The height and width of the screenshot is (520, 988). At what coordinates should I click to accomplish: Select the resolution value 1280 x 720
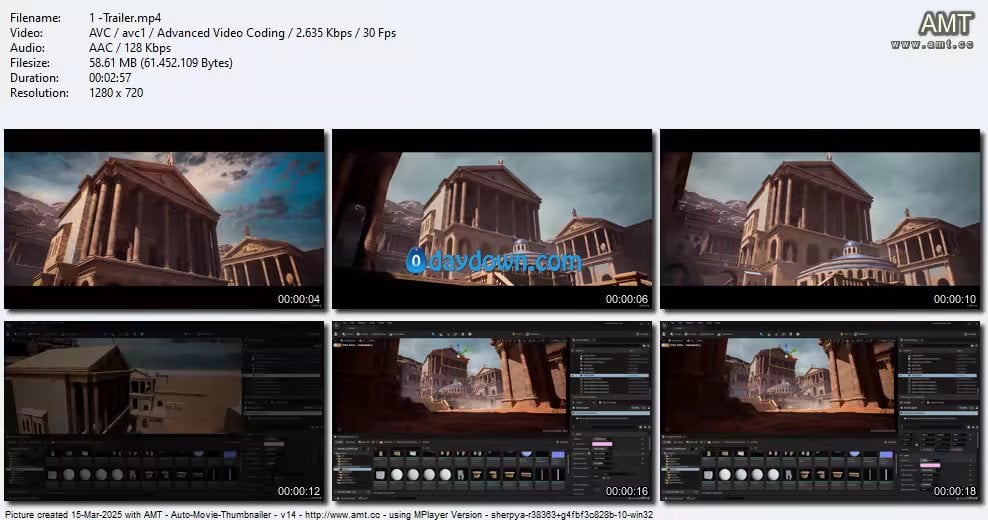(x=116, y=93)
